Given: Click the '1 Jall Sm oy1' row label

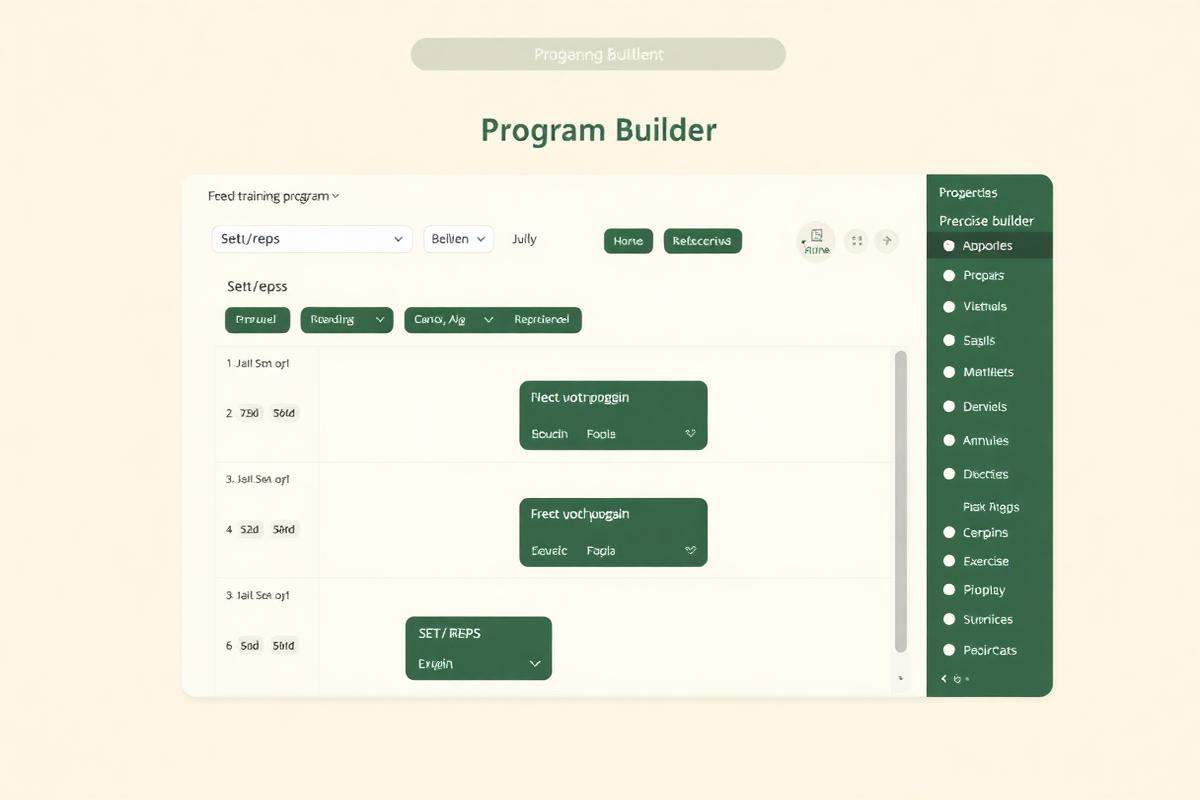Looking at the screenshot, I should point(258,364).
